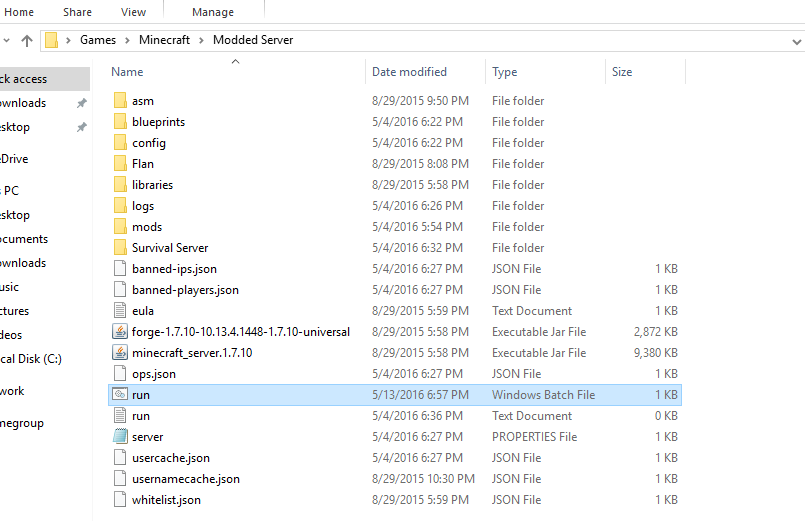Click the 8/29/2015 10:30 PM date cell
Image resolution: width=805 pixels, height=521 pixels.
tap(423, 479)
